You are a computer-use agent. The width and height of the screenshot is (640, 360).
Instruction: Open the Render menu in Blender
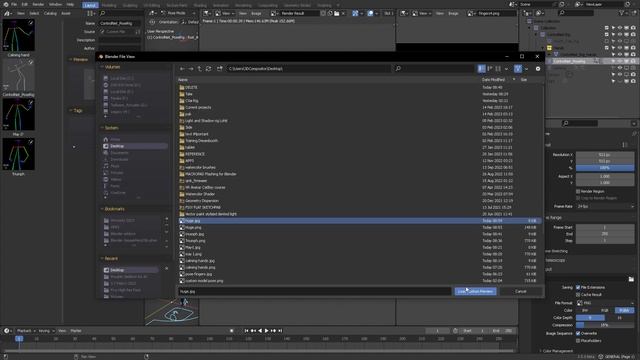38,4
